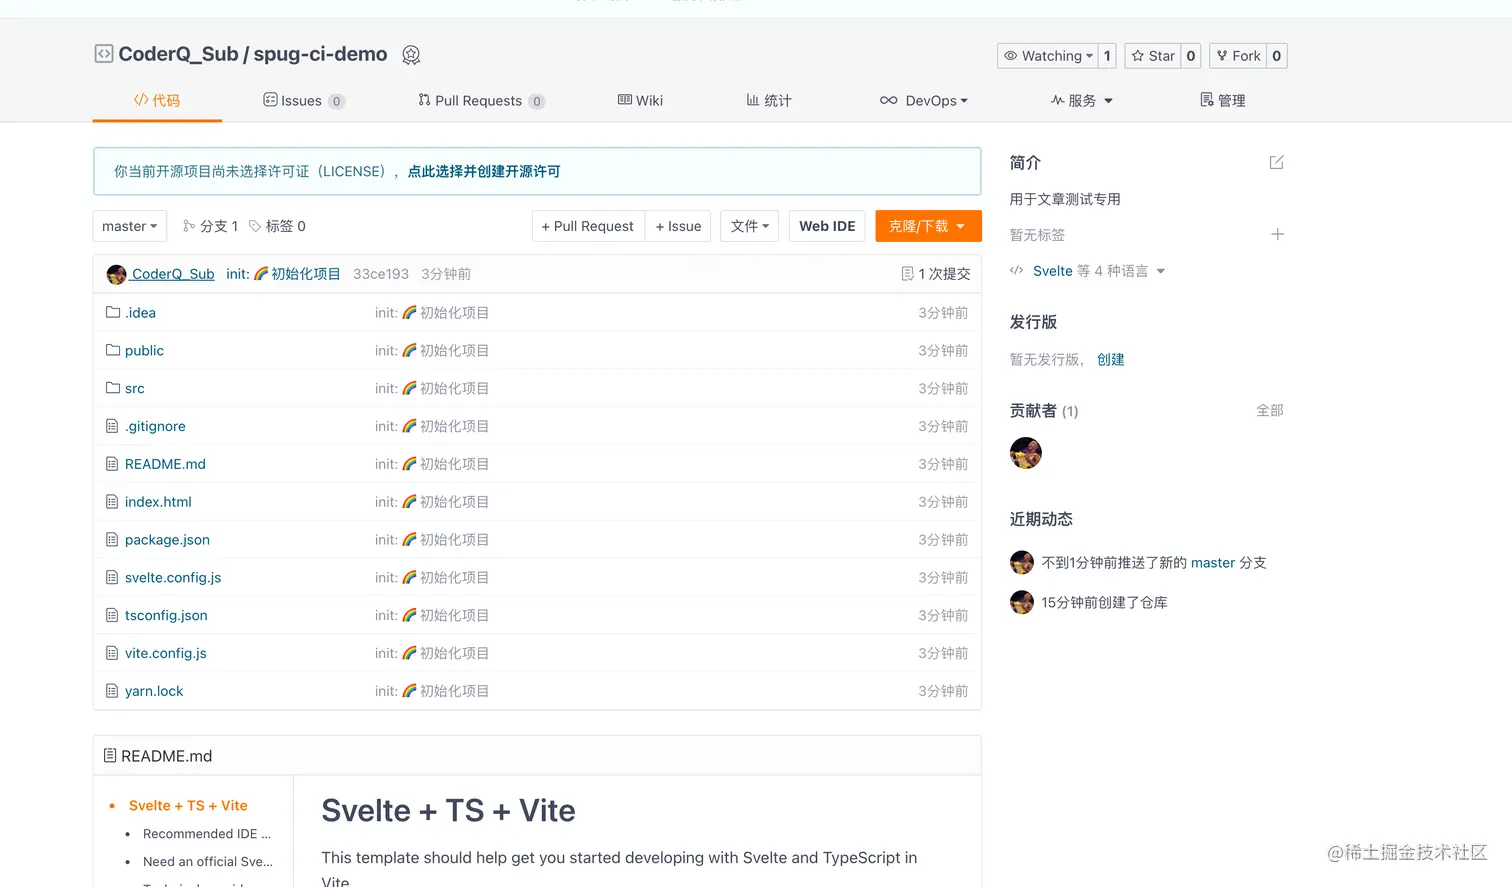Open the spug-ci-demo repository title link
The height and width of the screenshot is (887, 1512).
tap(320, 54)
